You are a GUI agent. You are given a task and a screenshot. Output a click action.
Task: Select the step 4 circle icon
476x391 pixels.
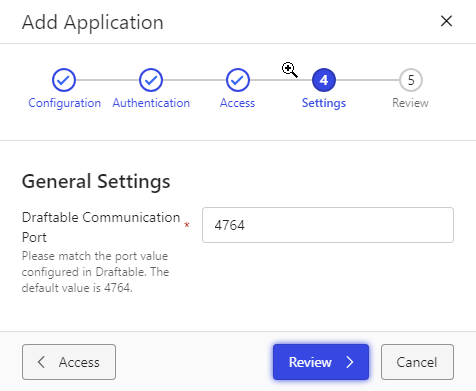pos(324,80)
